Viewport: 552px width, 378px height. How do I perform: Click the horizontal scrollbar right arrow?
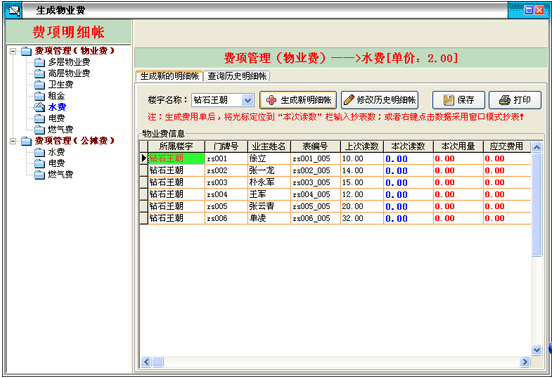click(x=525, y=362)
